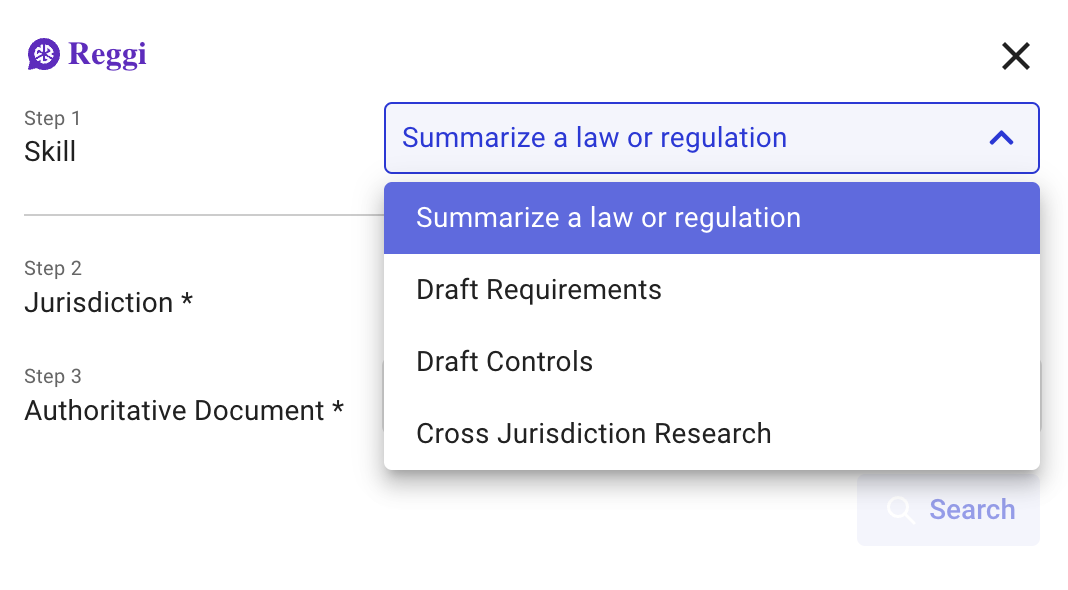Choose "Draft Requirements" from skill list
1068x590 pixels.
pos(539,290)
